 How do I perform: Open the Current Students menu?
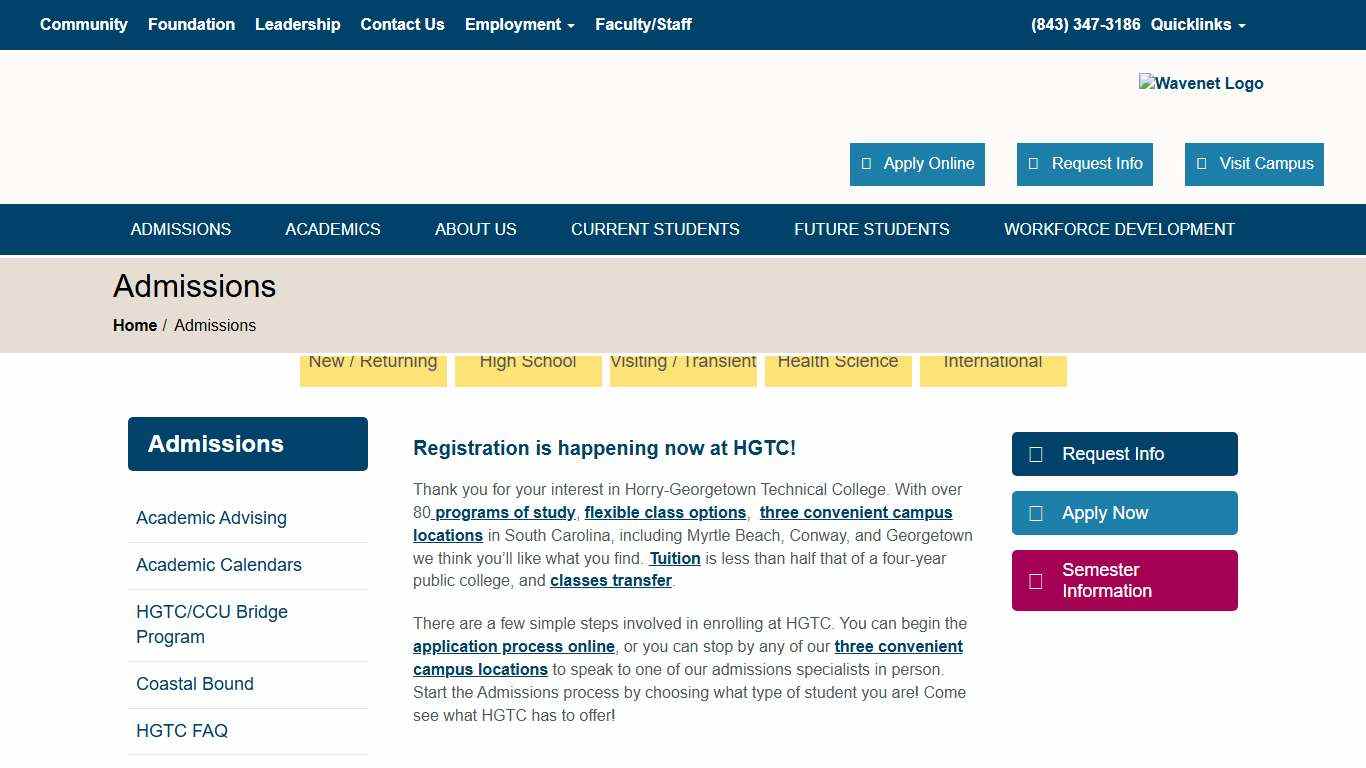(655, 229)
